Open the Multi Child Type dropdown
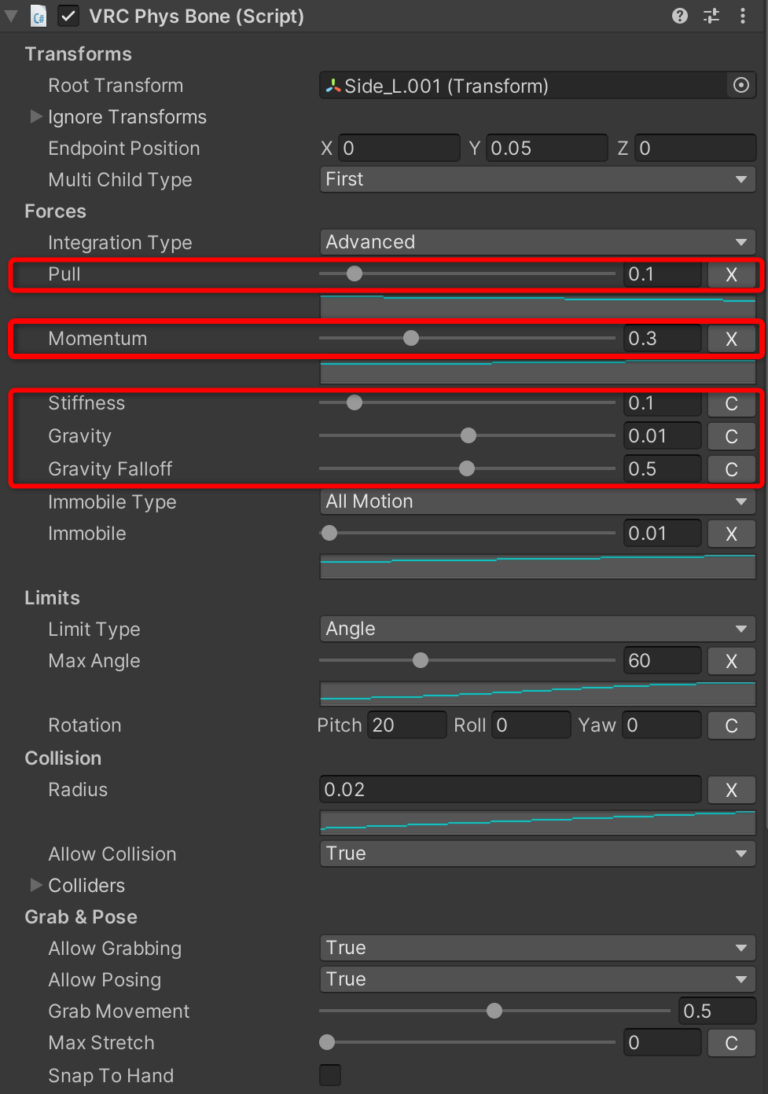The height and width of the screenshot is (1094, 768). (537, 179)
